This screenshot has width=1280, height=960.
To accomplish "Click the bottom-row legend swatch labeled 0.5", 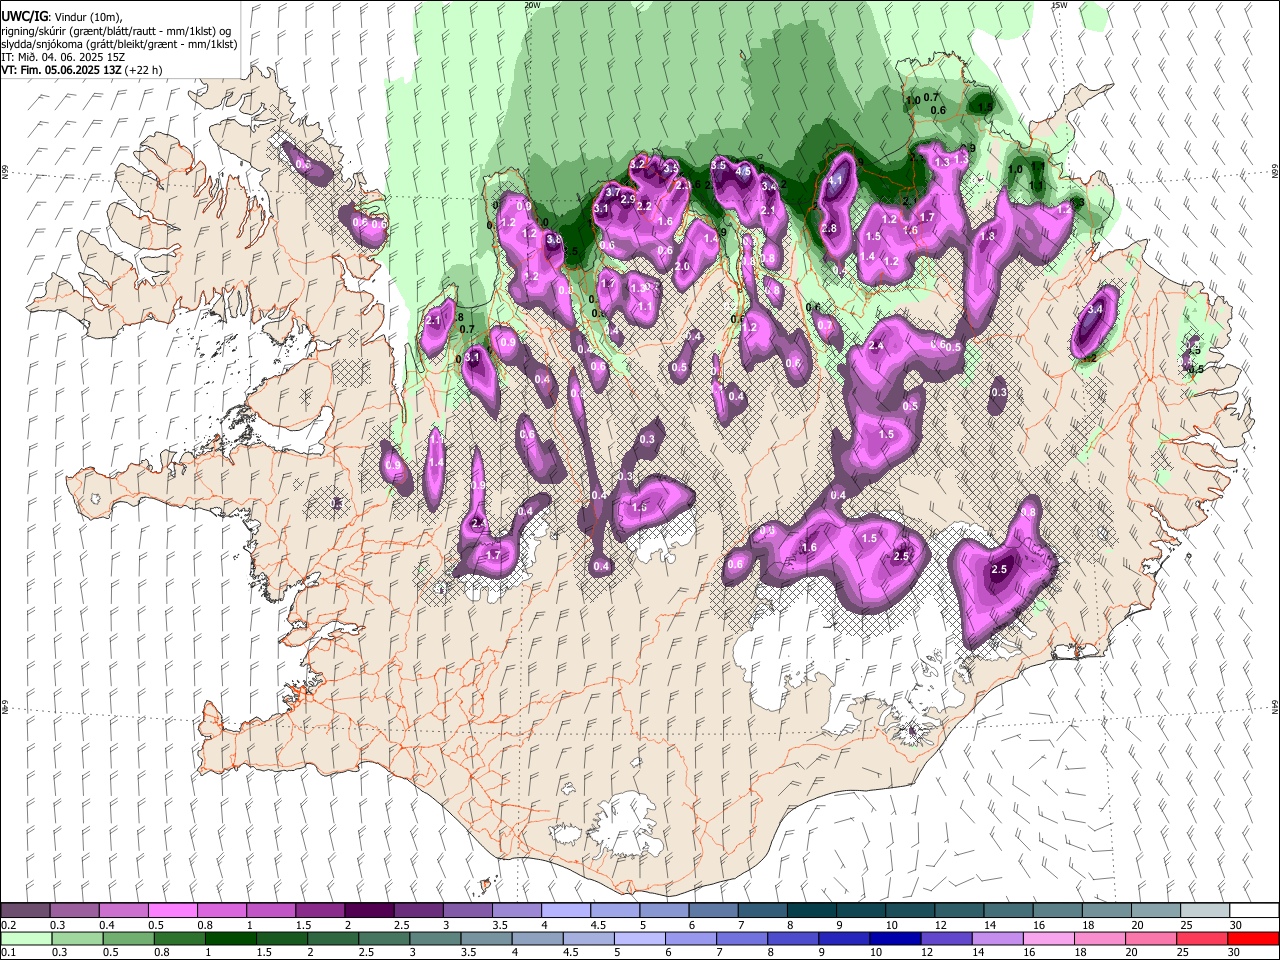I will coord(129,938).
